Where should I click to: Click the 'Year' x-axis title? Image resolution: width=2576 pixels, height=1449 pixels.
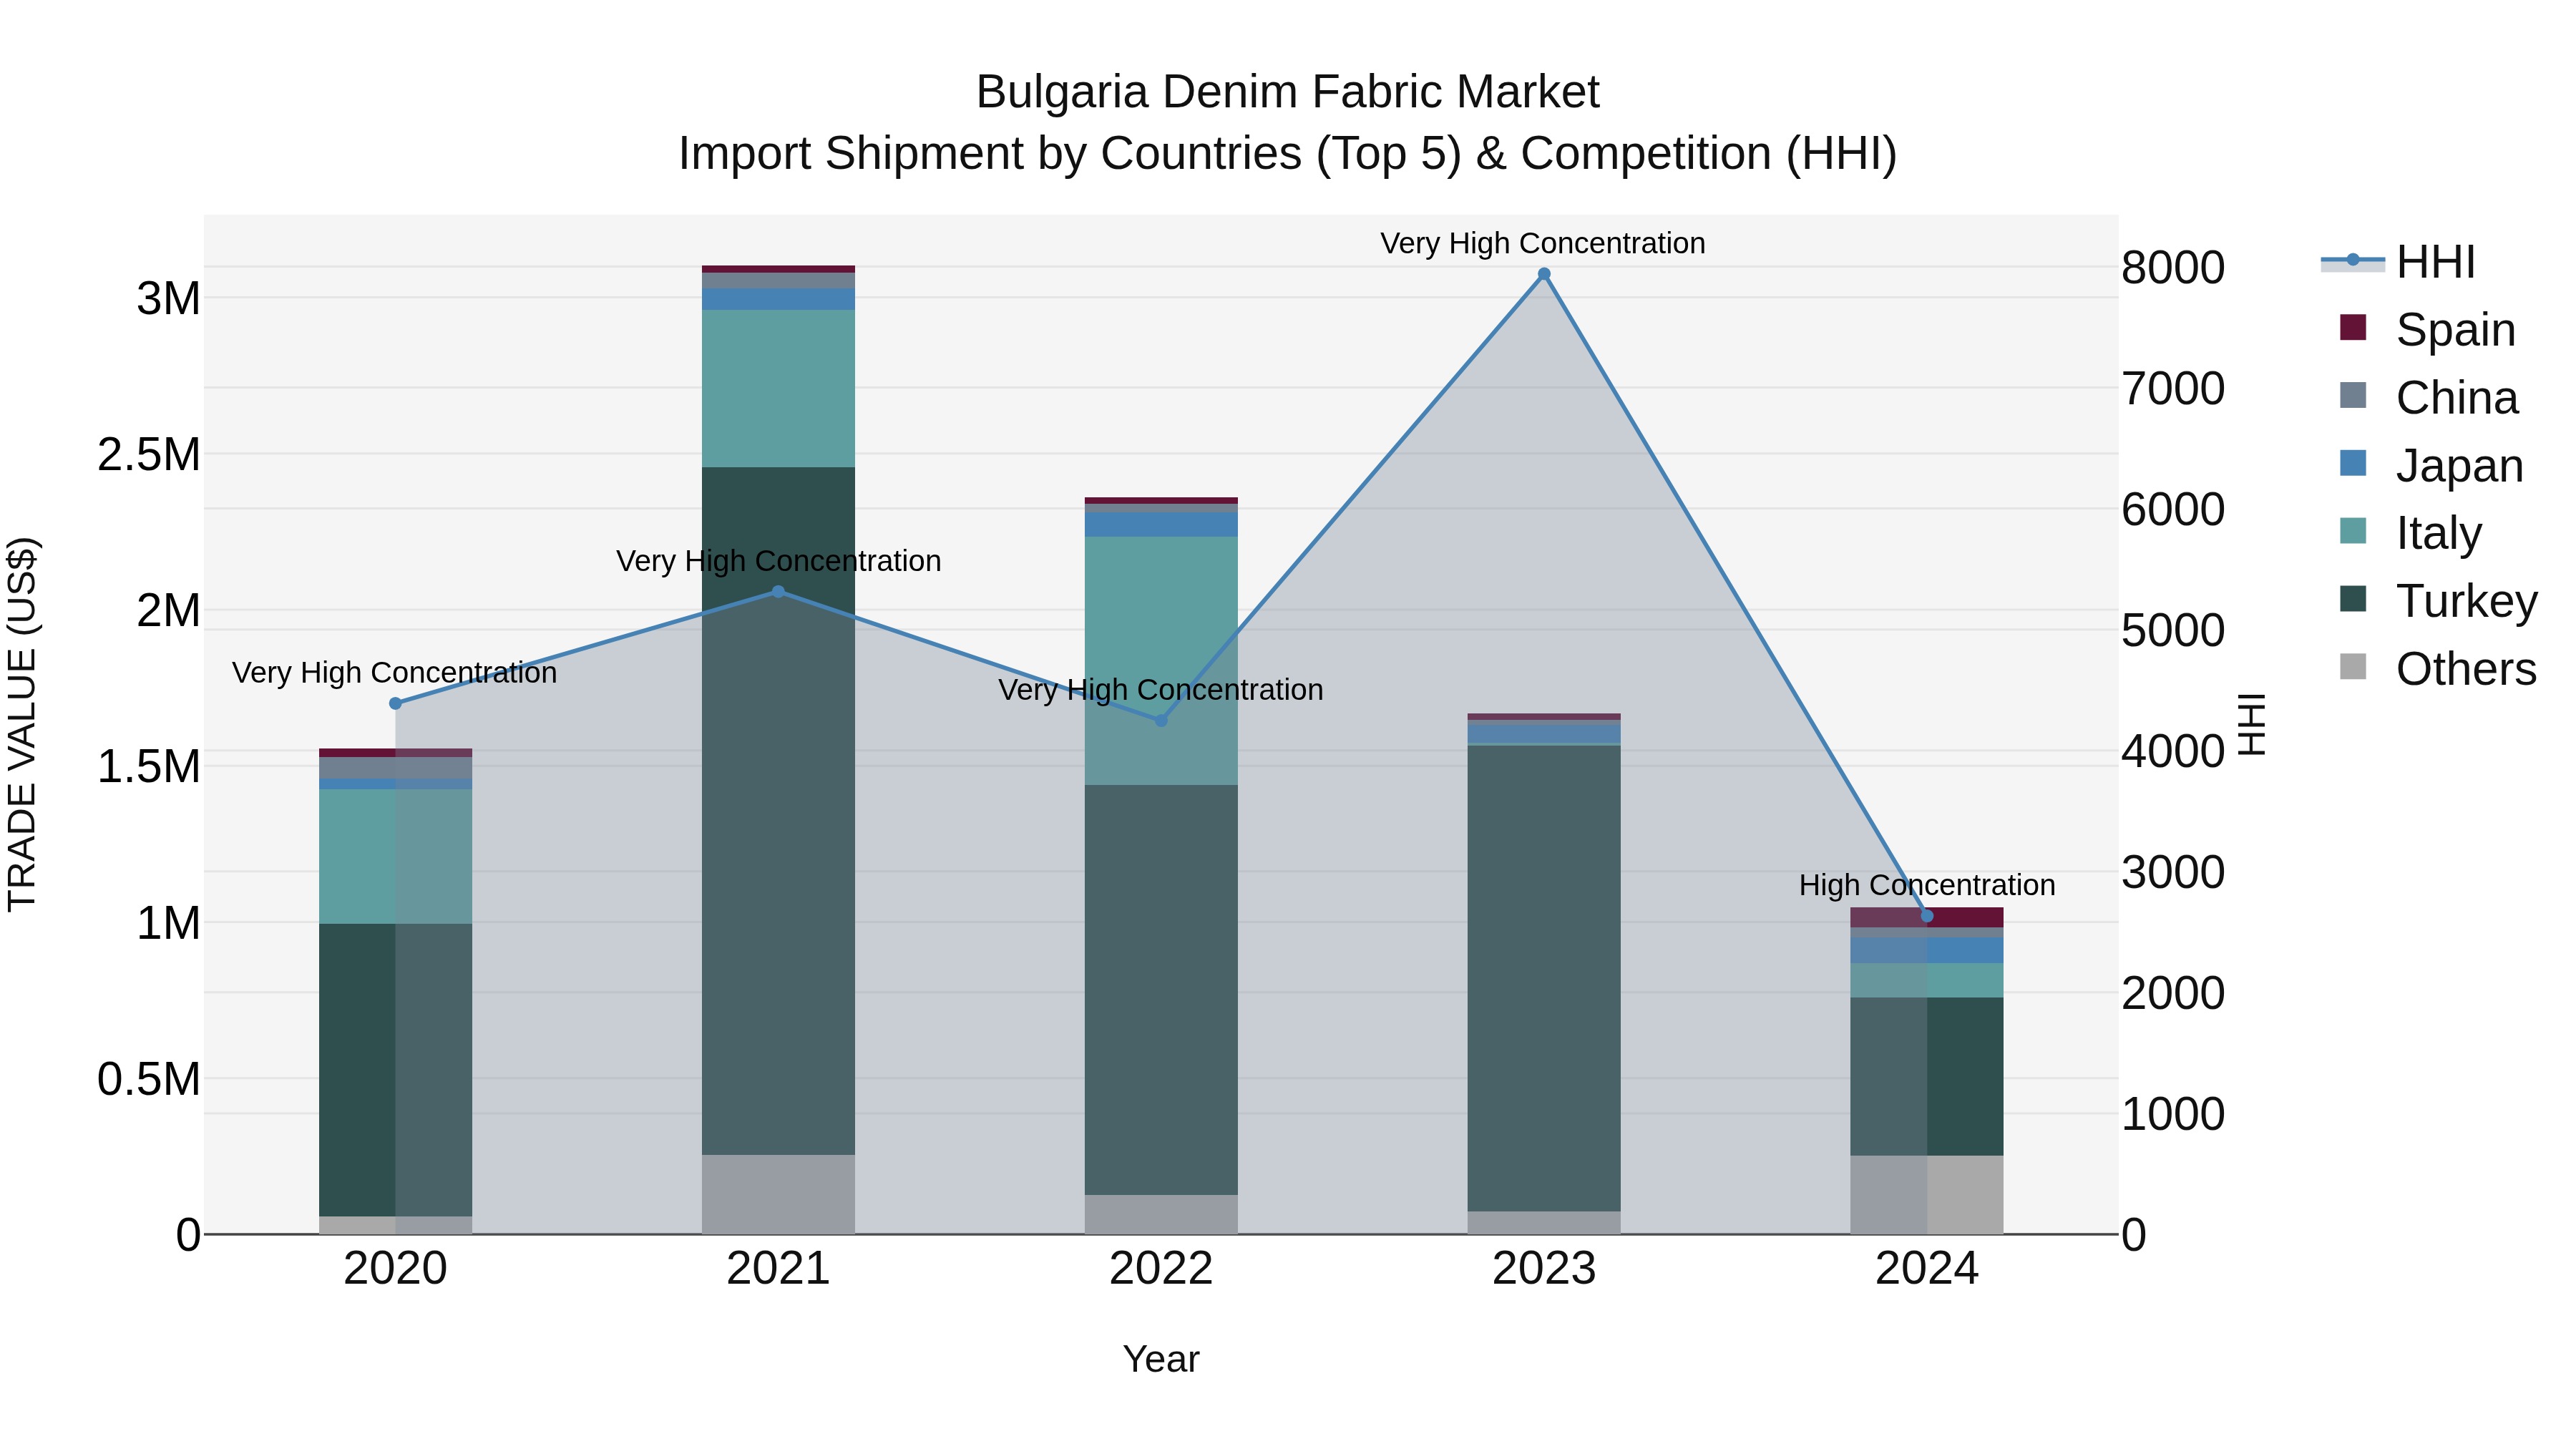point(1161,1359)
